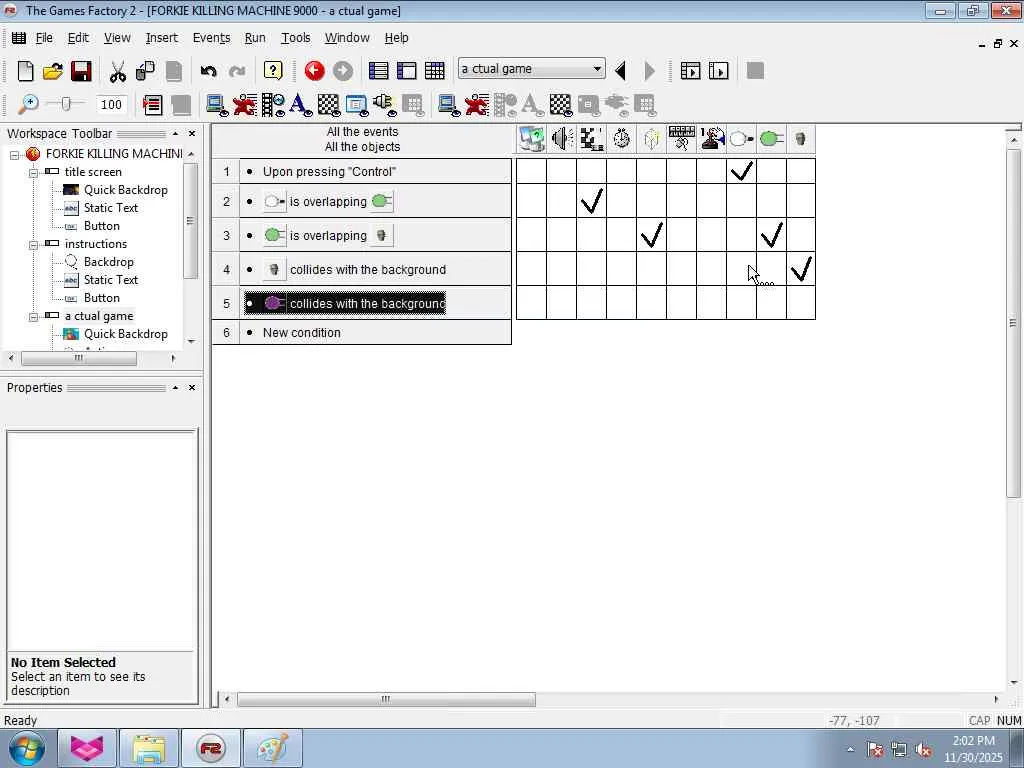This screenshot has width=1024, height=768.
Task: Save with the red floppy icon
Action: 81,71
